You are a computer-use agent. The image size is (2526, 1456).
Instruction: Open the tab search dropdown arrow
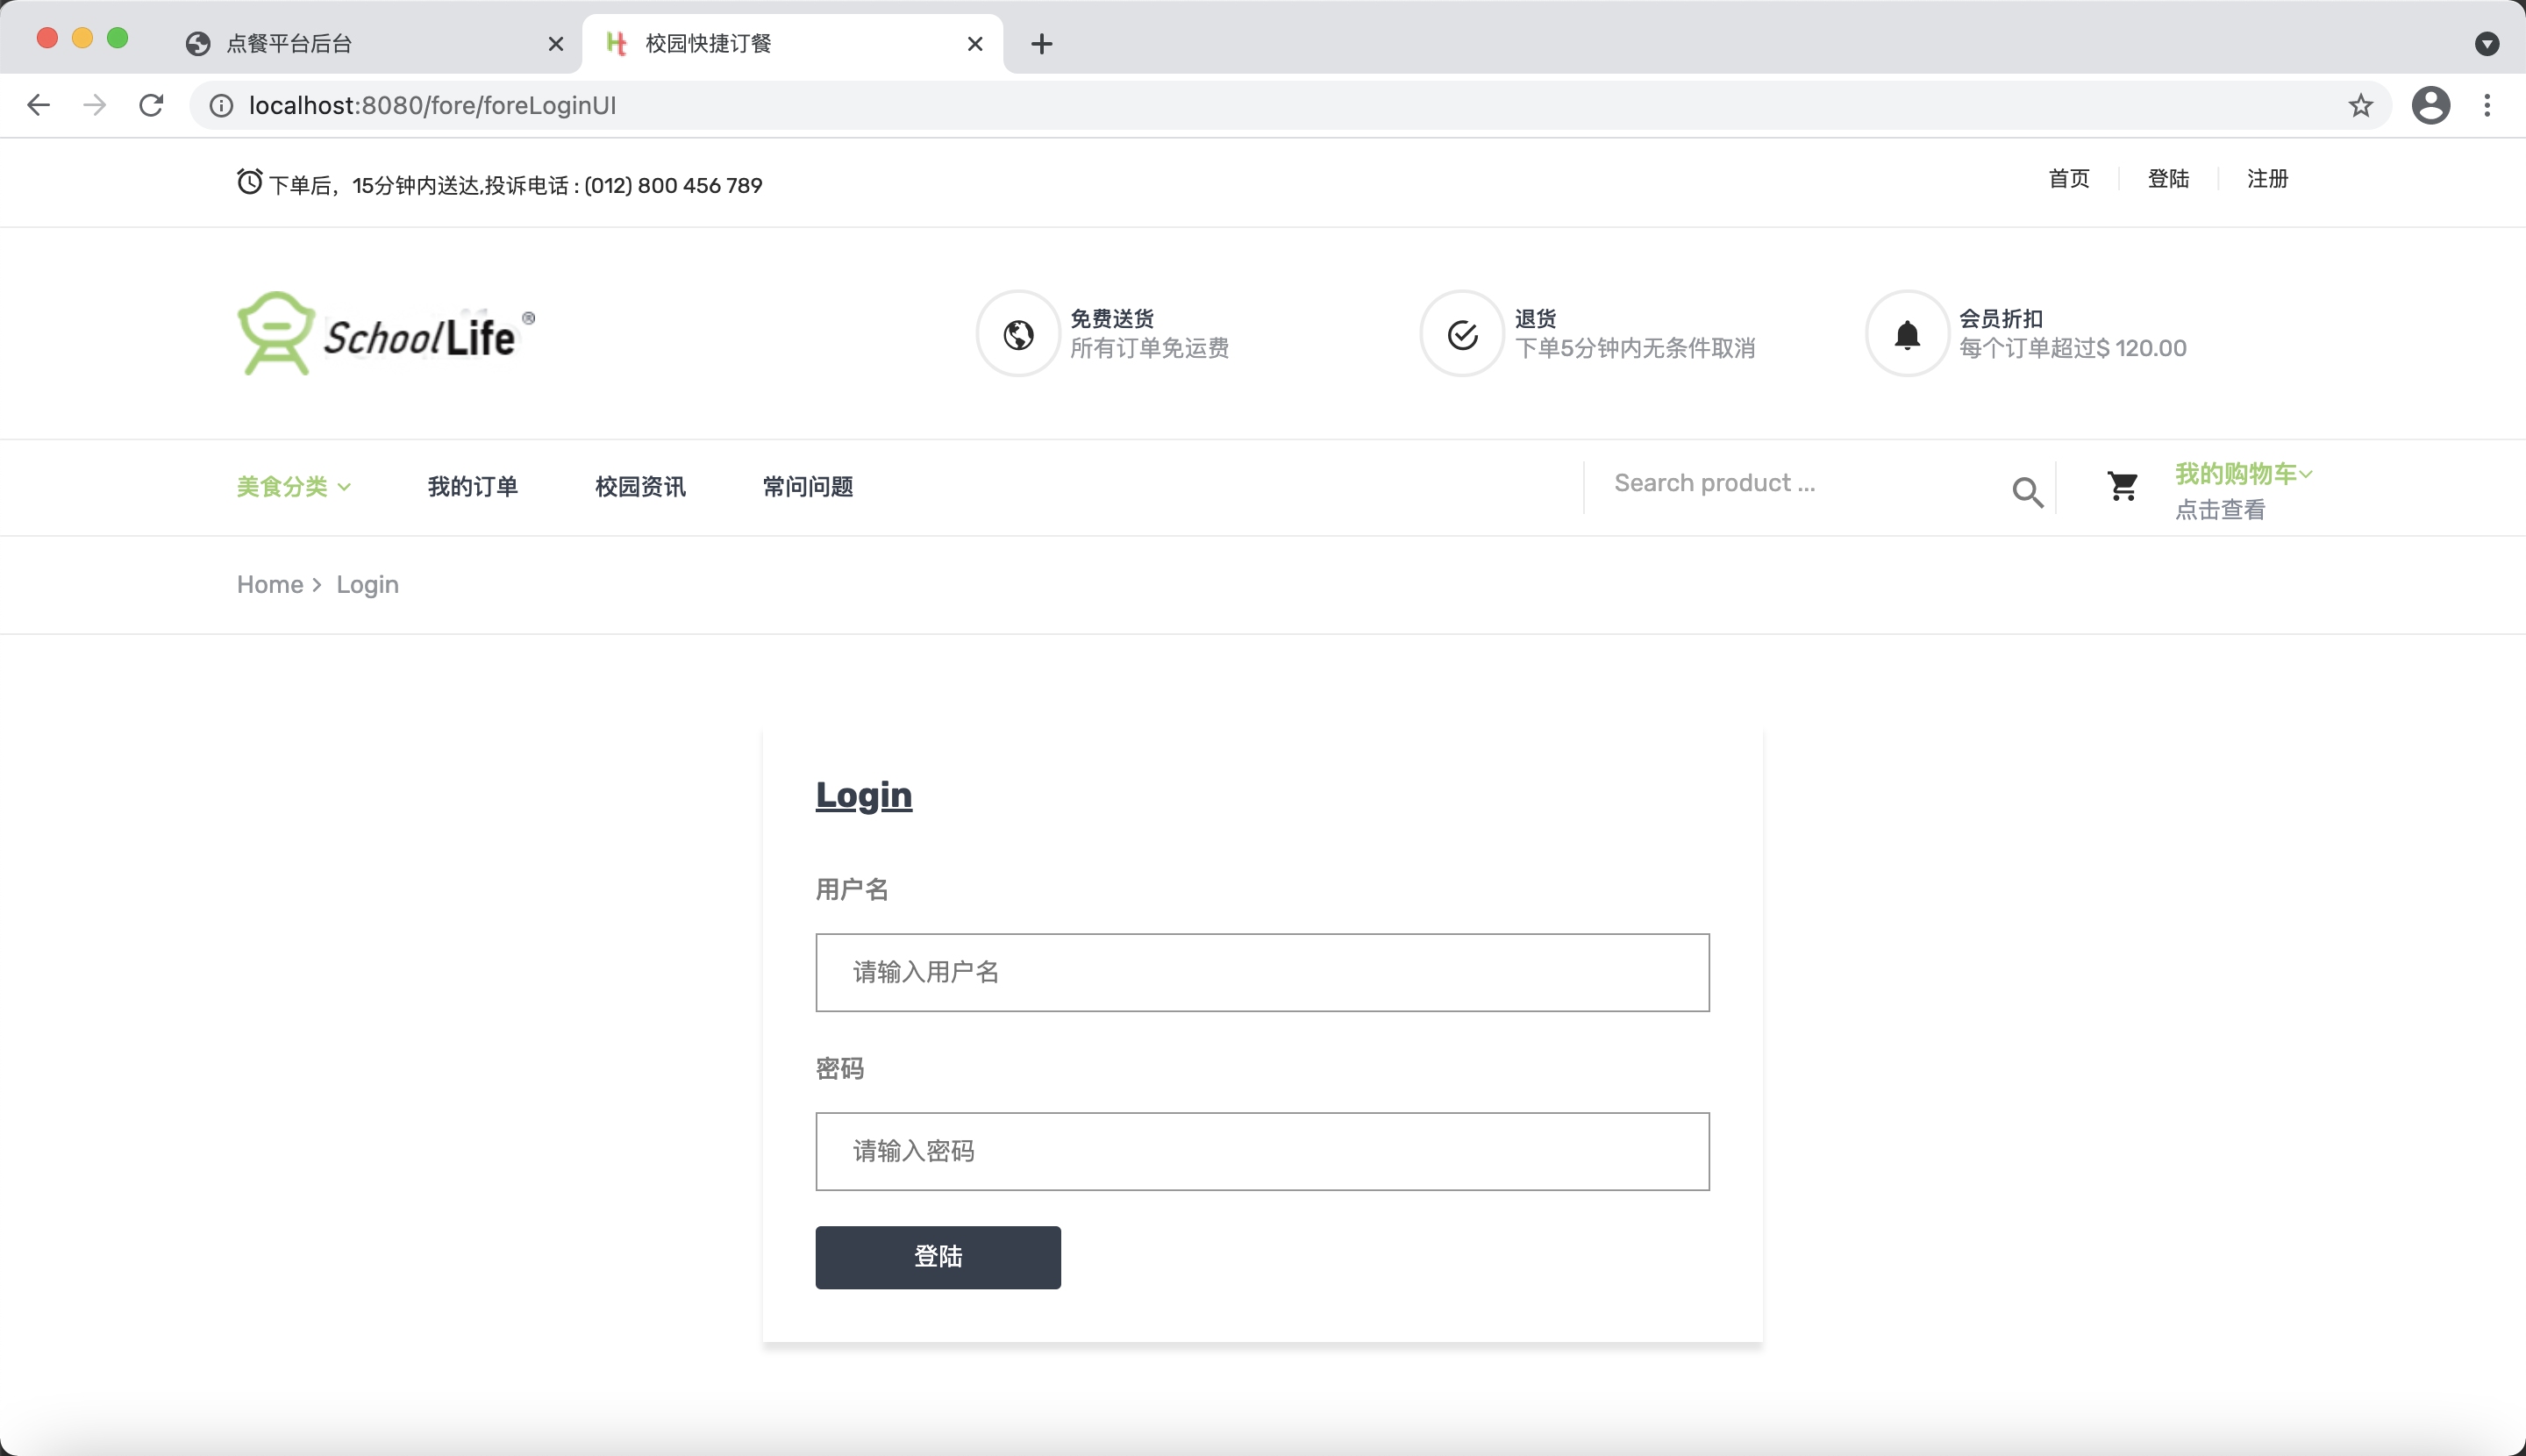(2486, 44)
